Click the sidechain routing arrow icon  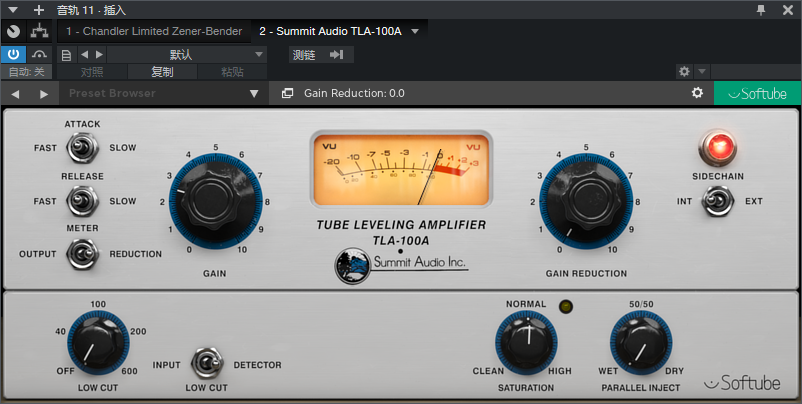coord(336,55)
